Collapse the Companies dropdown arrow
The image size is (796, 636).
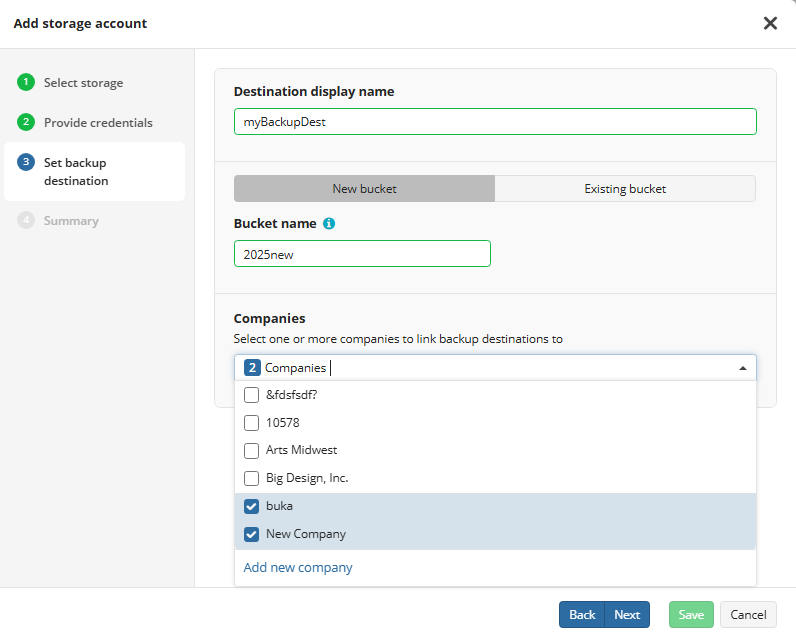click(x=743, y=368)
